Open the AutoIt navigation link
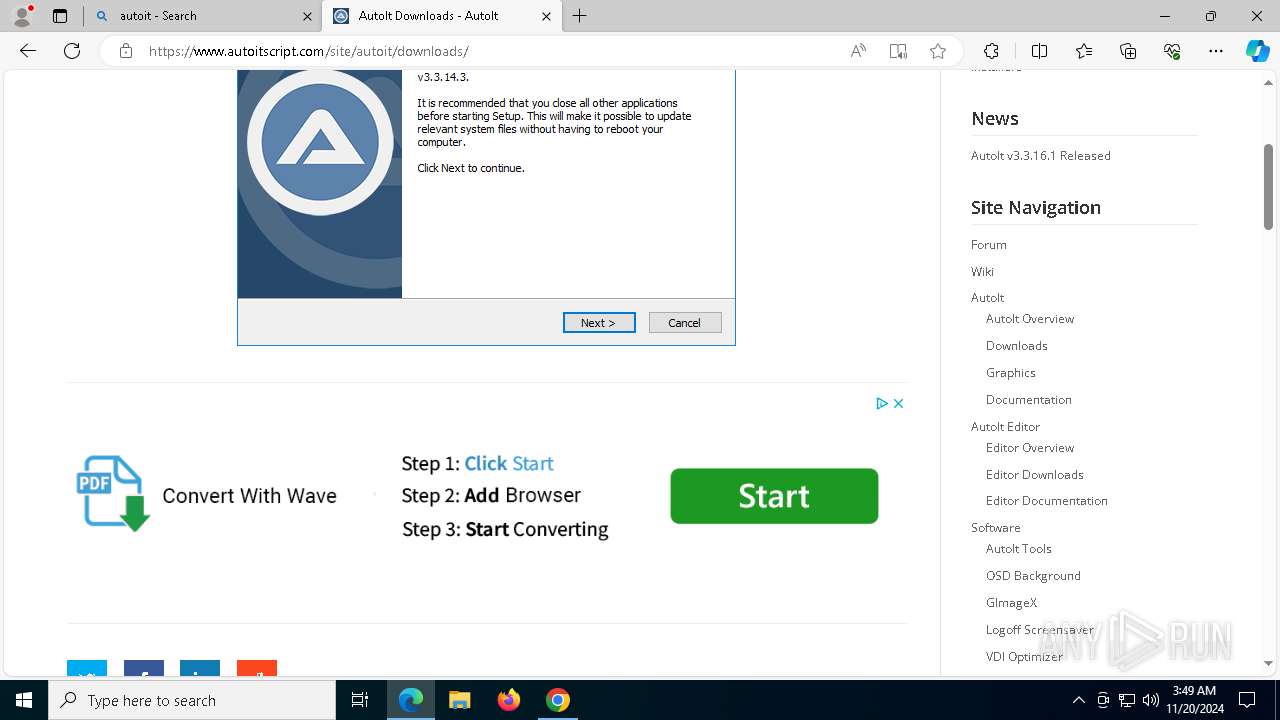The width and height of the screenshot is (1280, 720). 987,297
